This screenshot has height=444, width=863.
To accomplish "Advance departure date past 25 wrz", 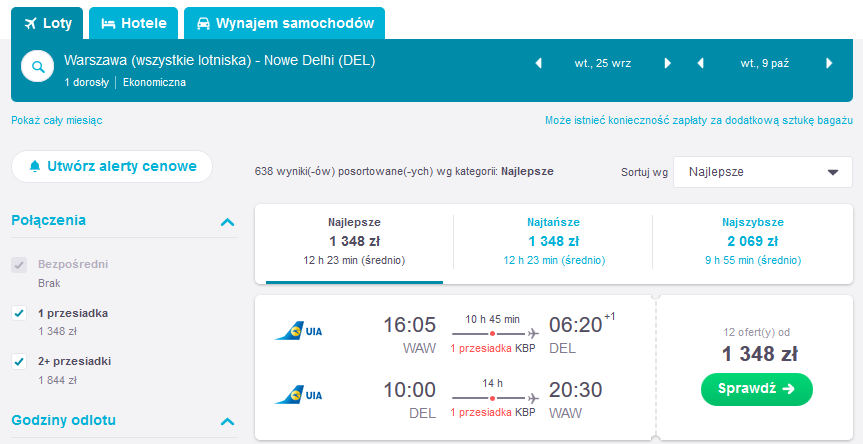I will point(668,63).
